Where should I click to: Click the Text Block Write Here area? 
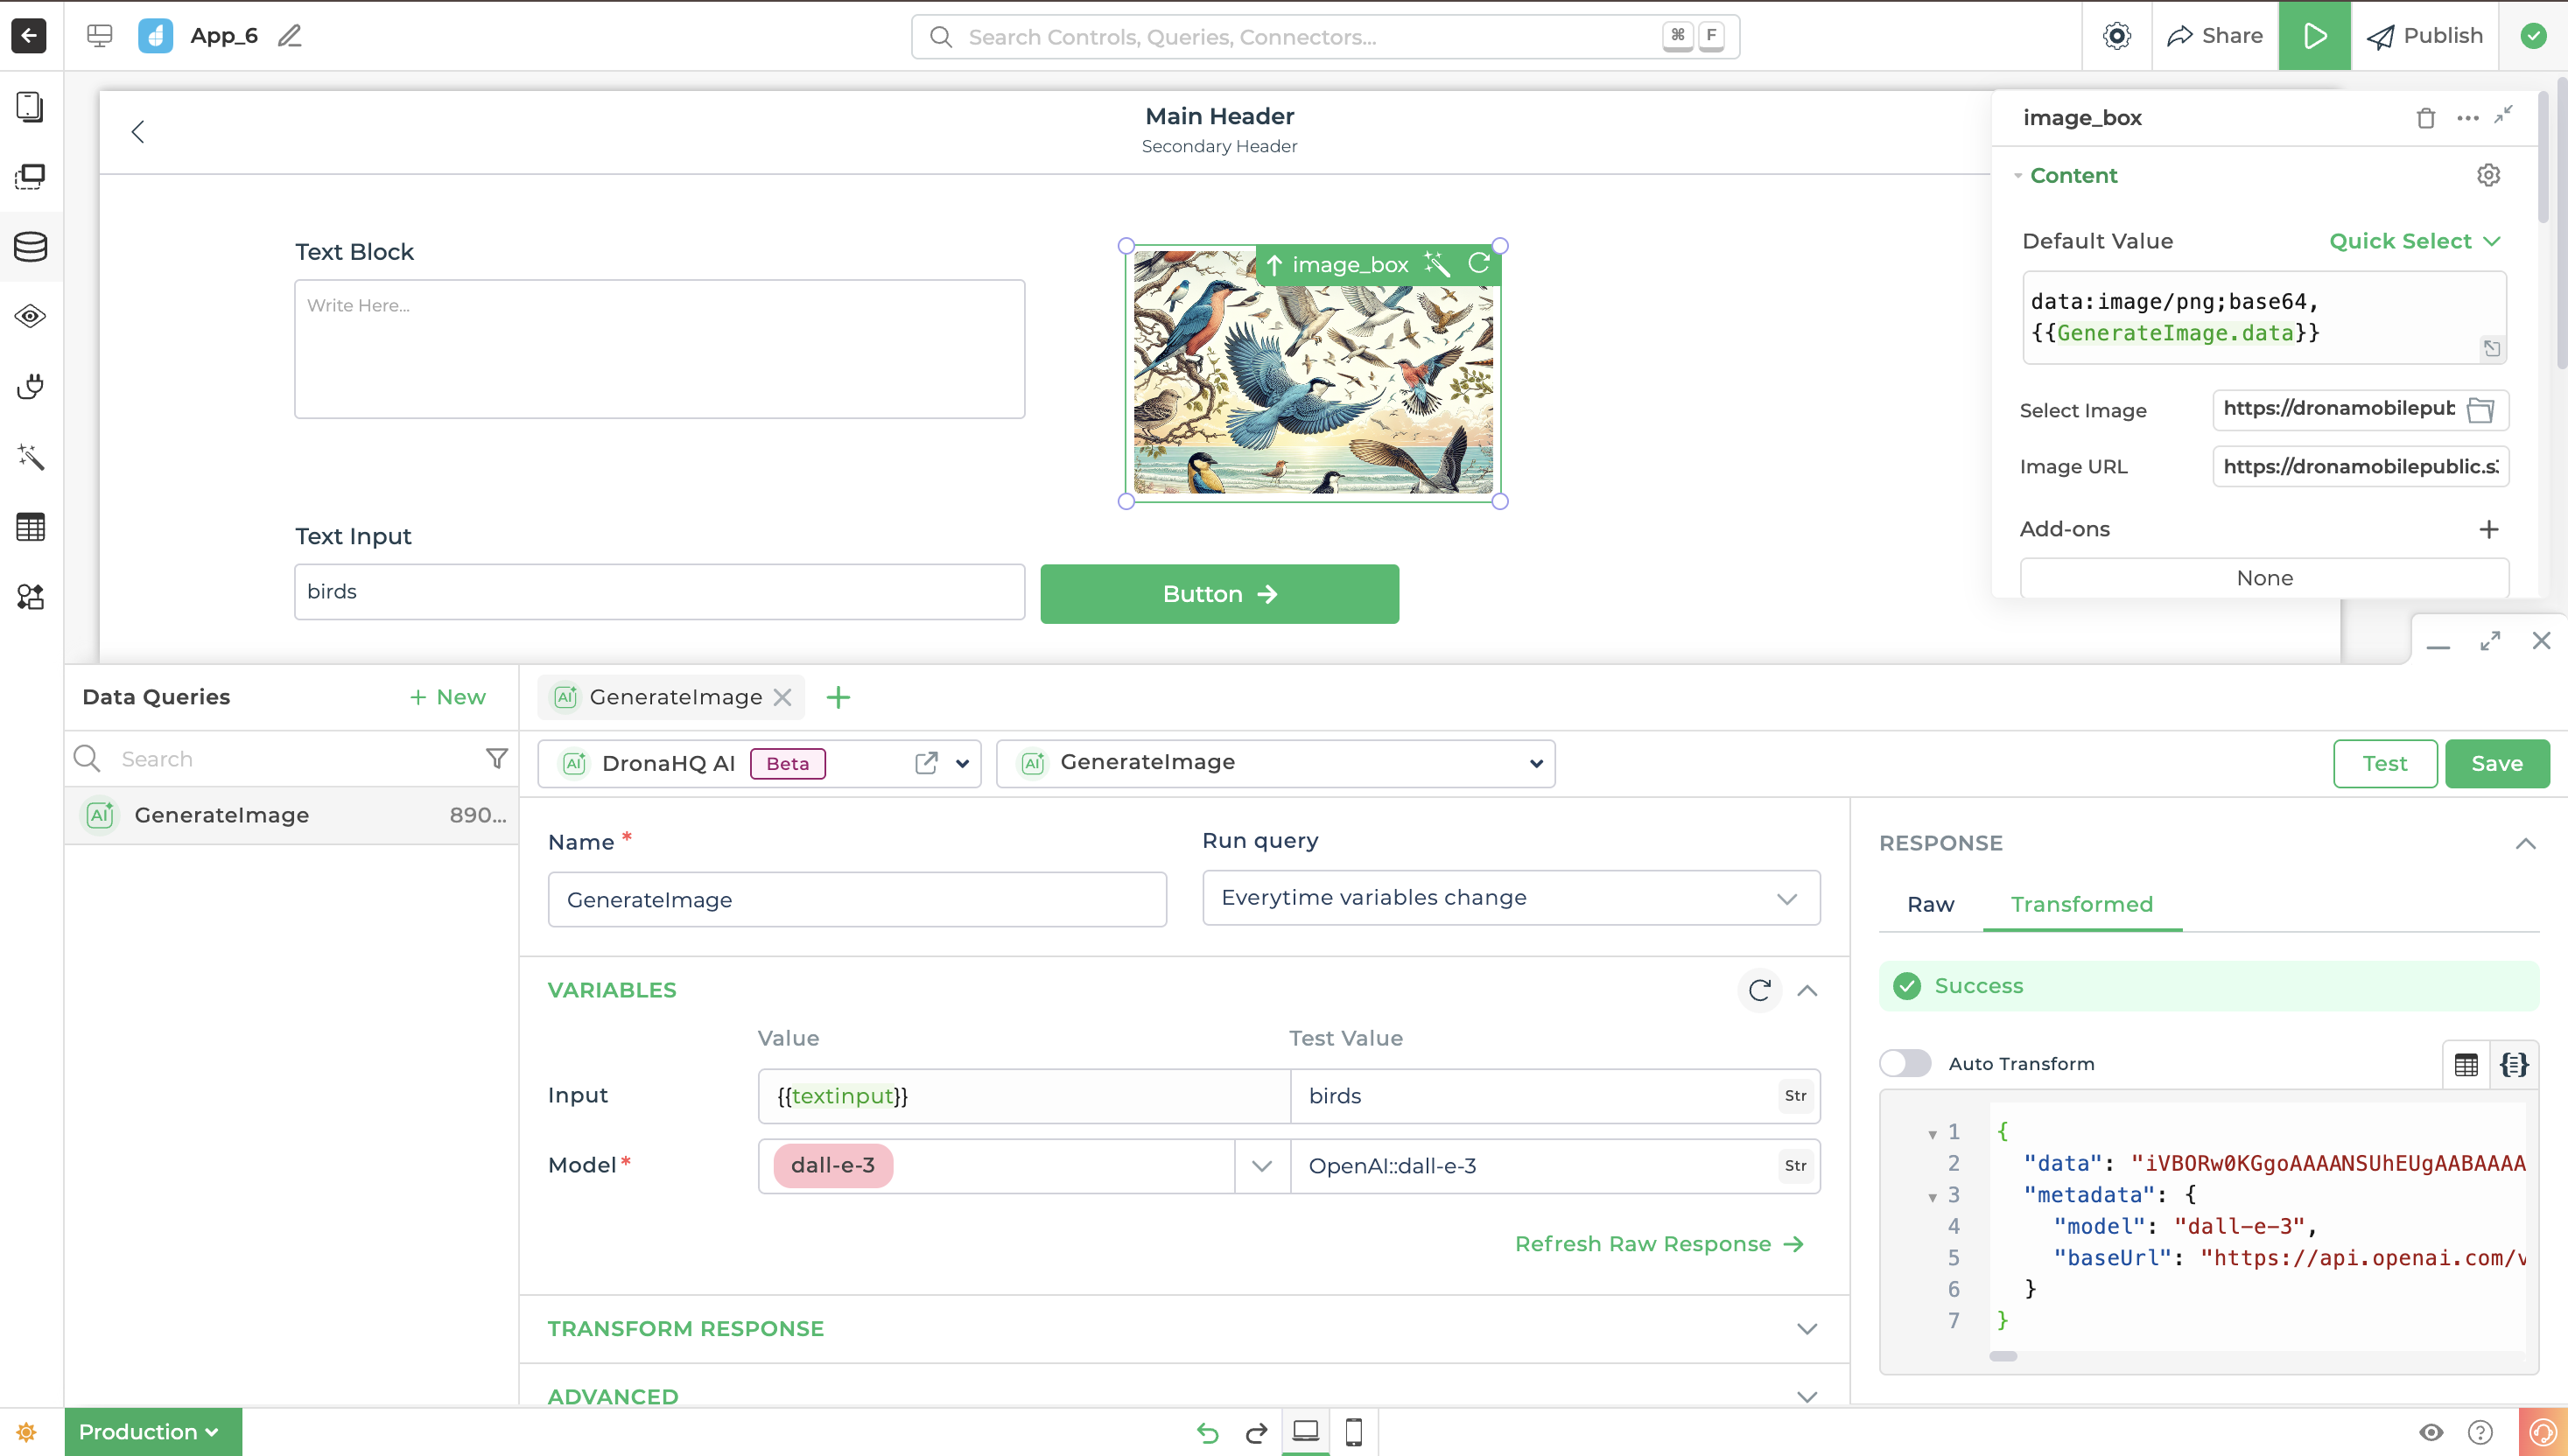pos(659,349)
